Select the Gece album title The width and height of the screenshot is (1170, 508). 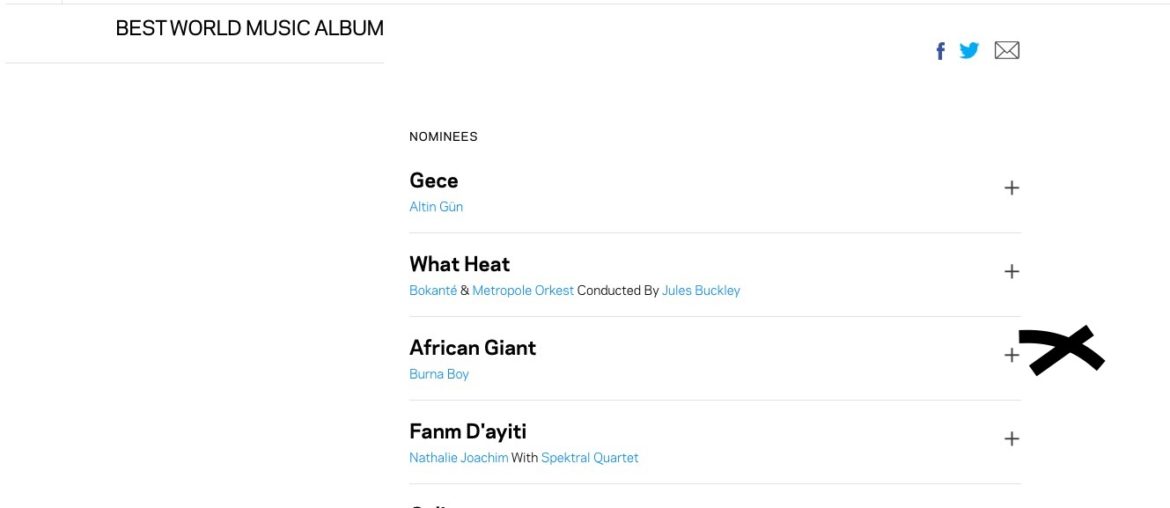click(434, 181)
